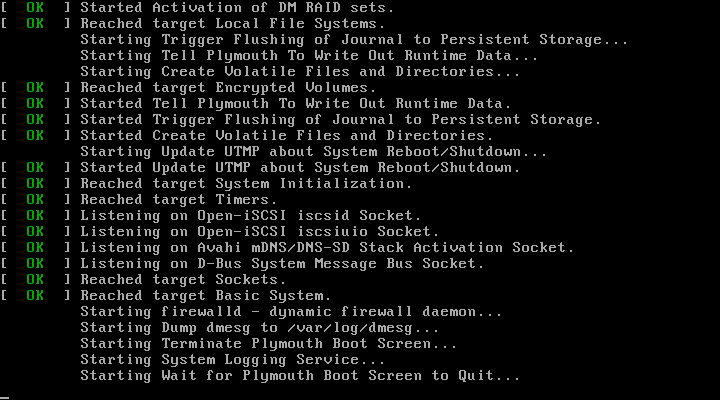
Task: Select the 'D-Bus System Message Bus Socket' line
Action: (242, 264)
